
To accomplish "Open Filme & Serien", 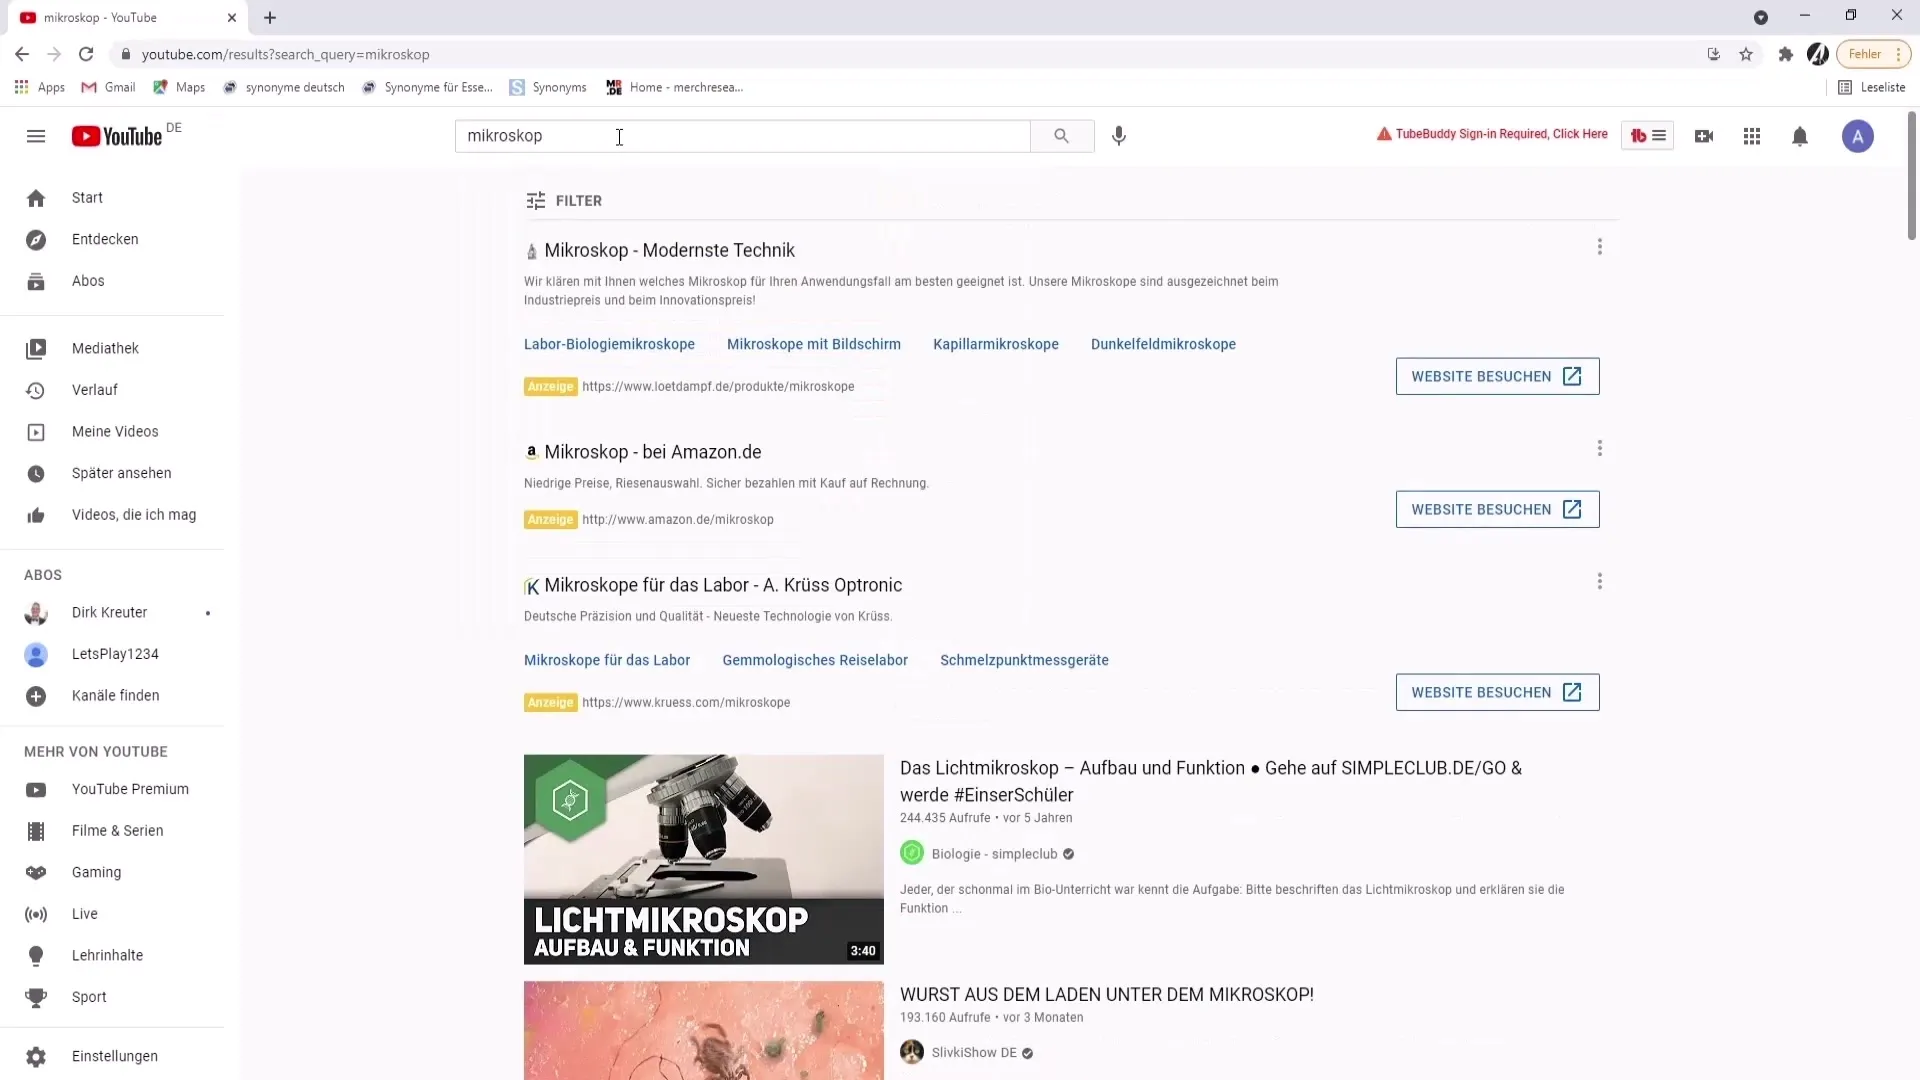I will coord(112,831).
